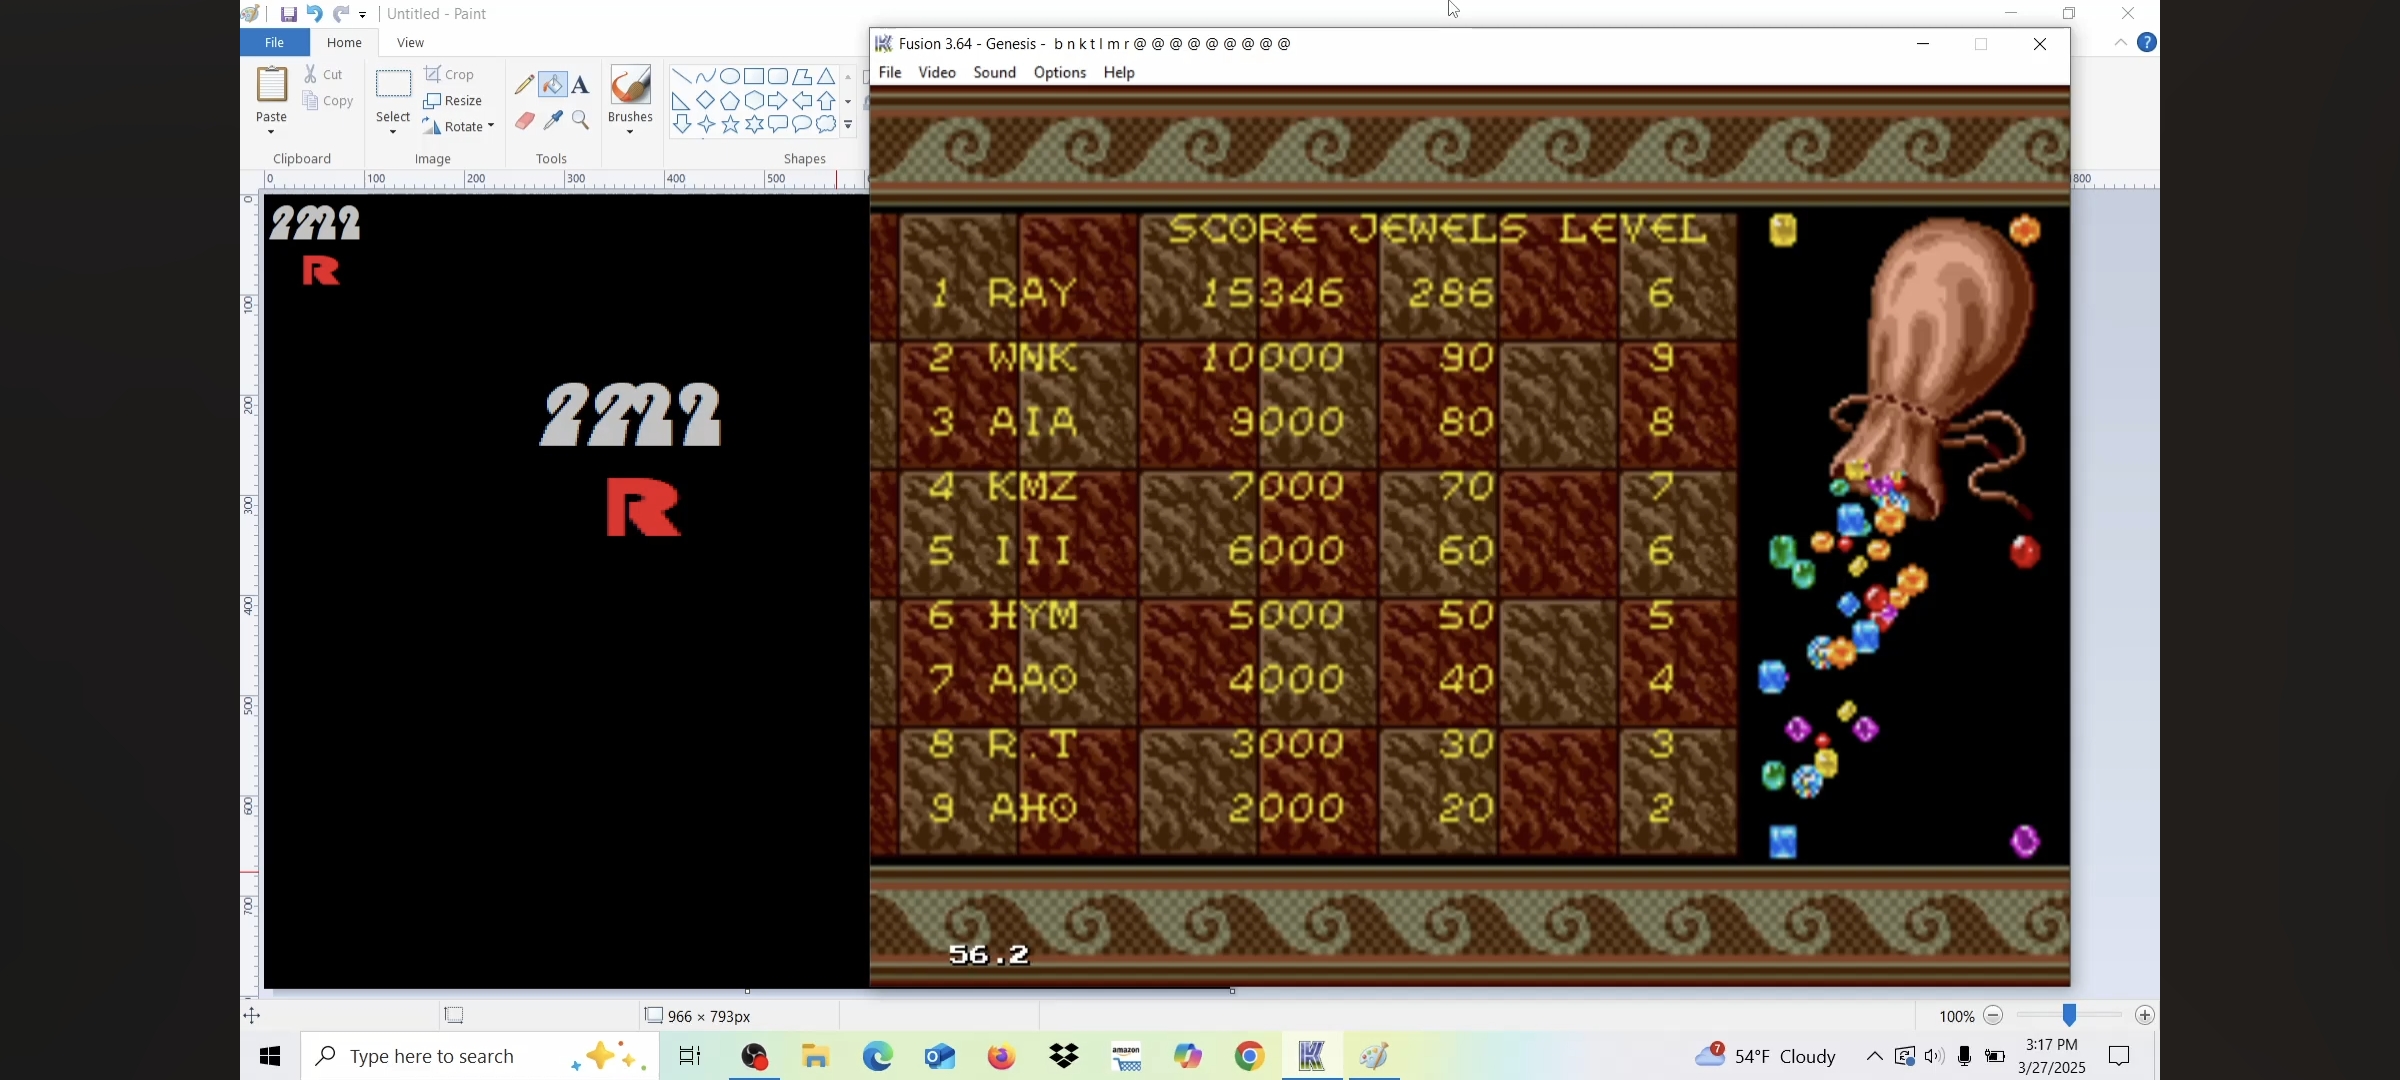This screenshot has height=1080, width=2400.
Task: Pick the five-point star shape
Action: click(x=731, y=125)
